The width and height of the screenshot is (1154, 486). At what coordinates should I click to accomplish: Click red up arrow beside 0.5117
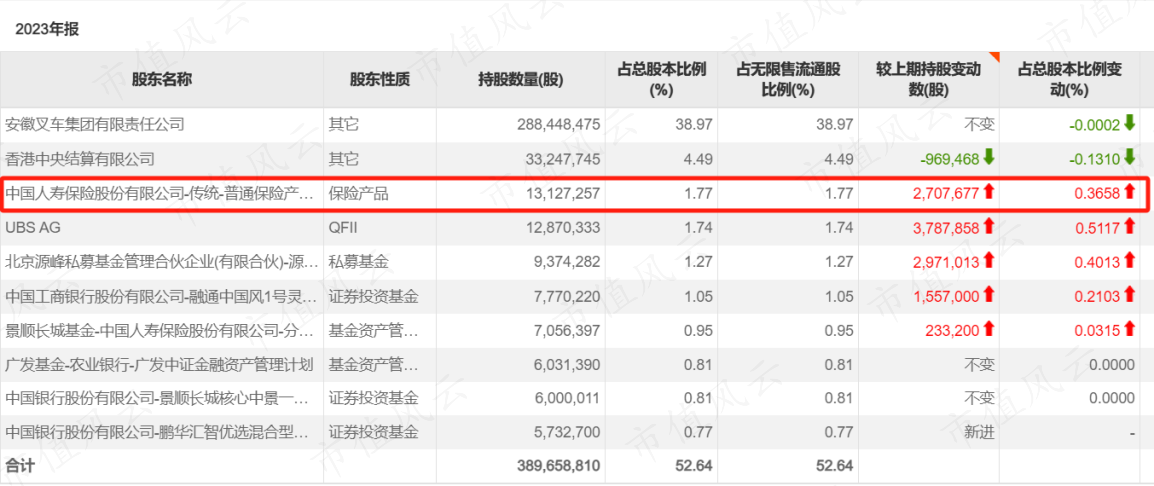tap(1130, 228)
